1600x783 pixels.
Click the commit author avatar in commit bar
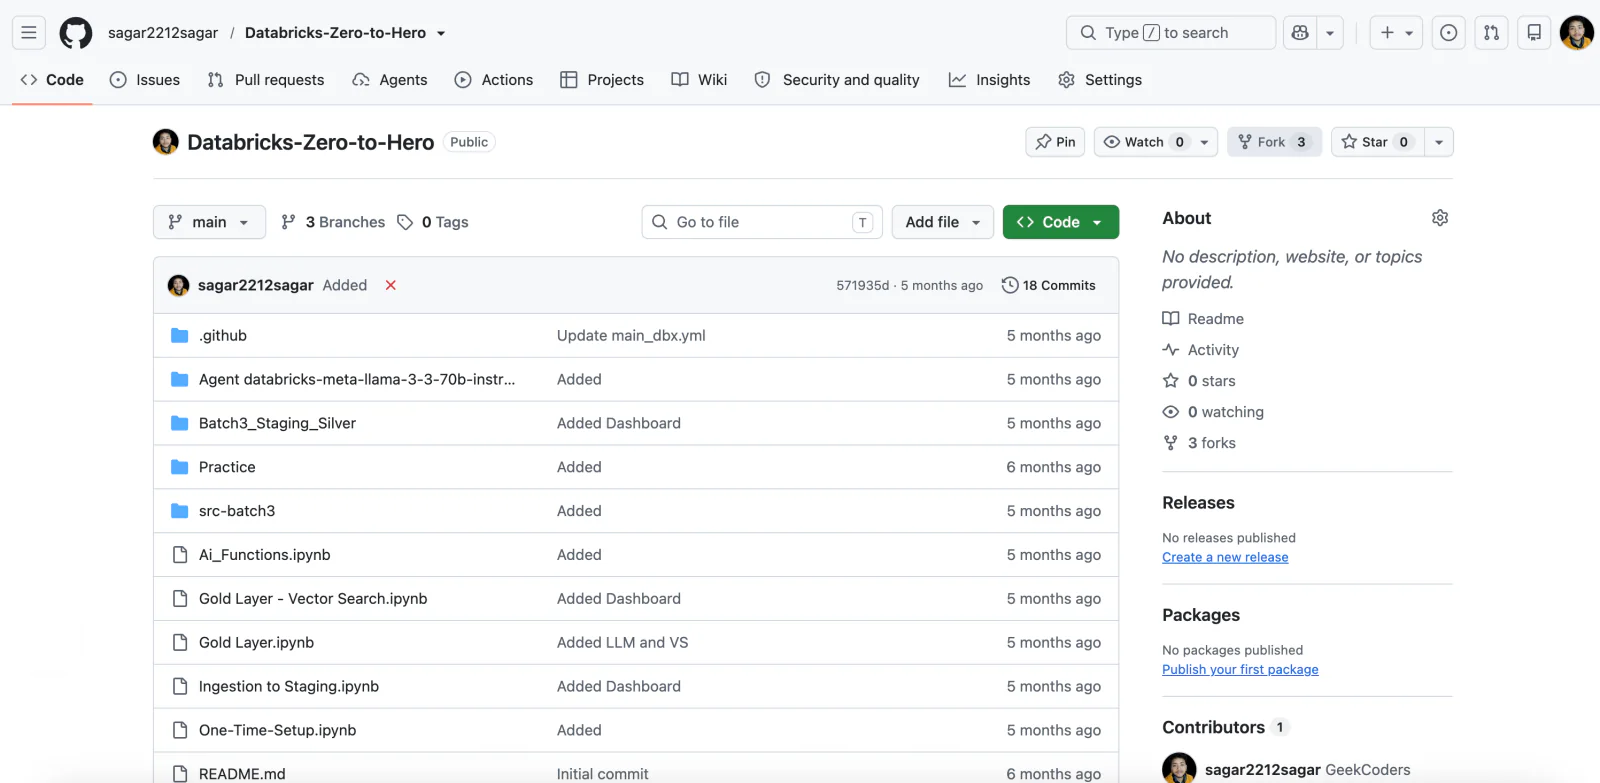point(179,286)
